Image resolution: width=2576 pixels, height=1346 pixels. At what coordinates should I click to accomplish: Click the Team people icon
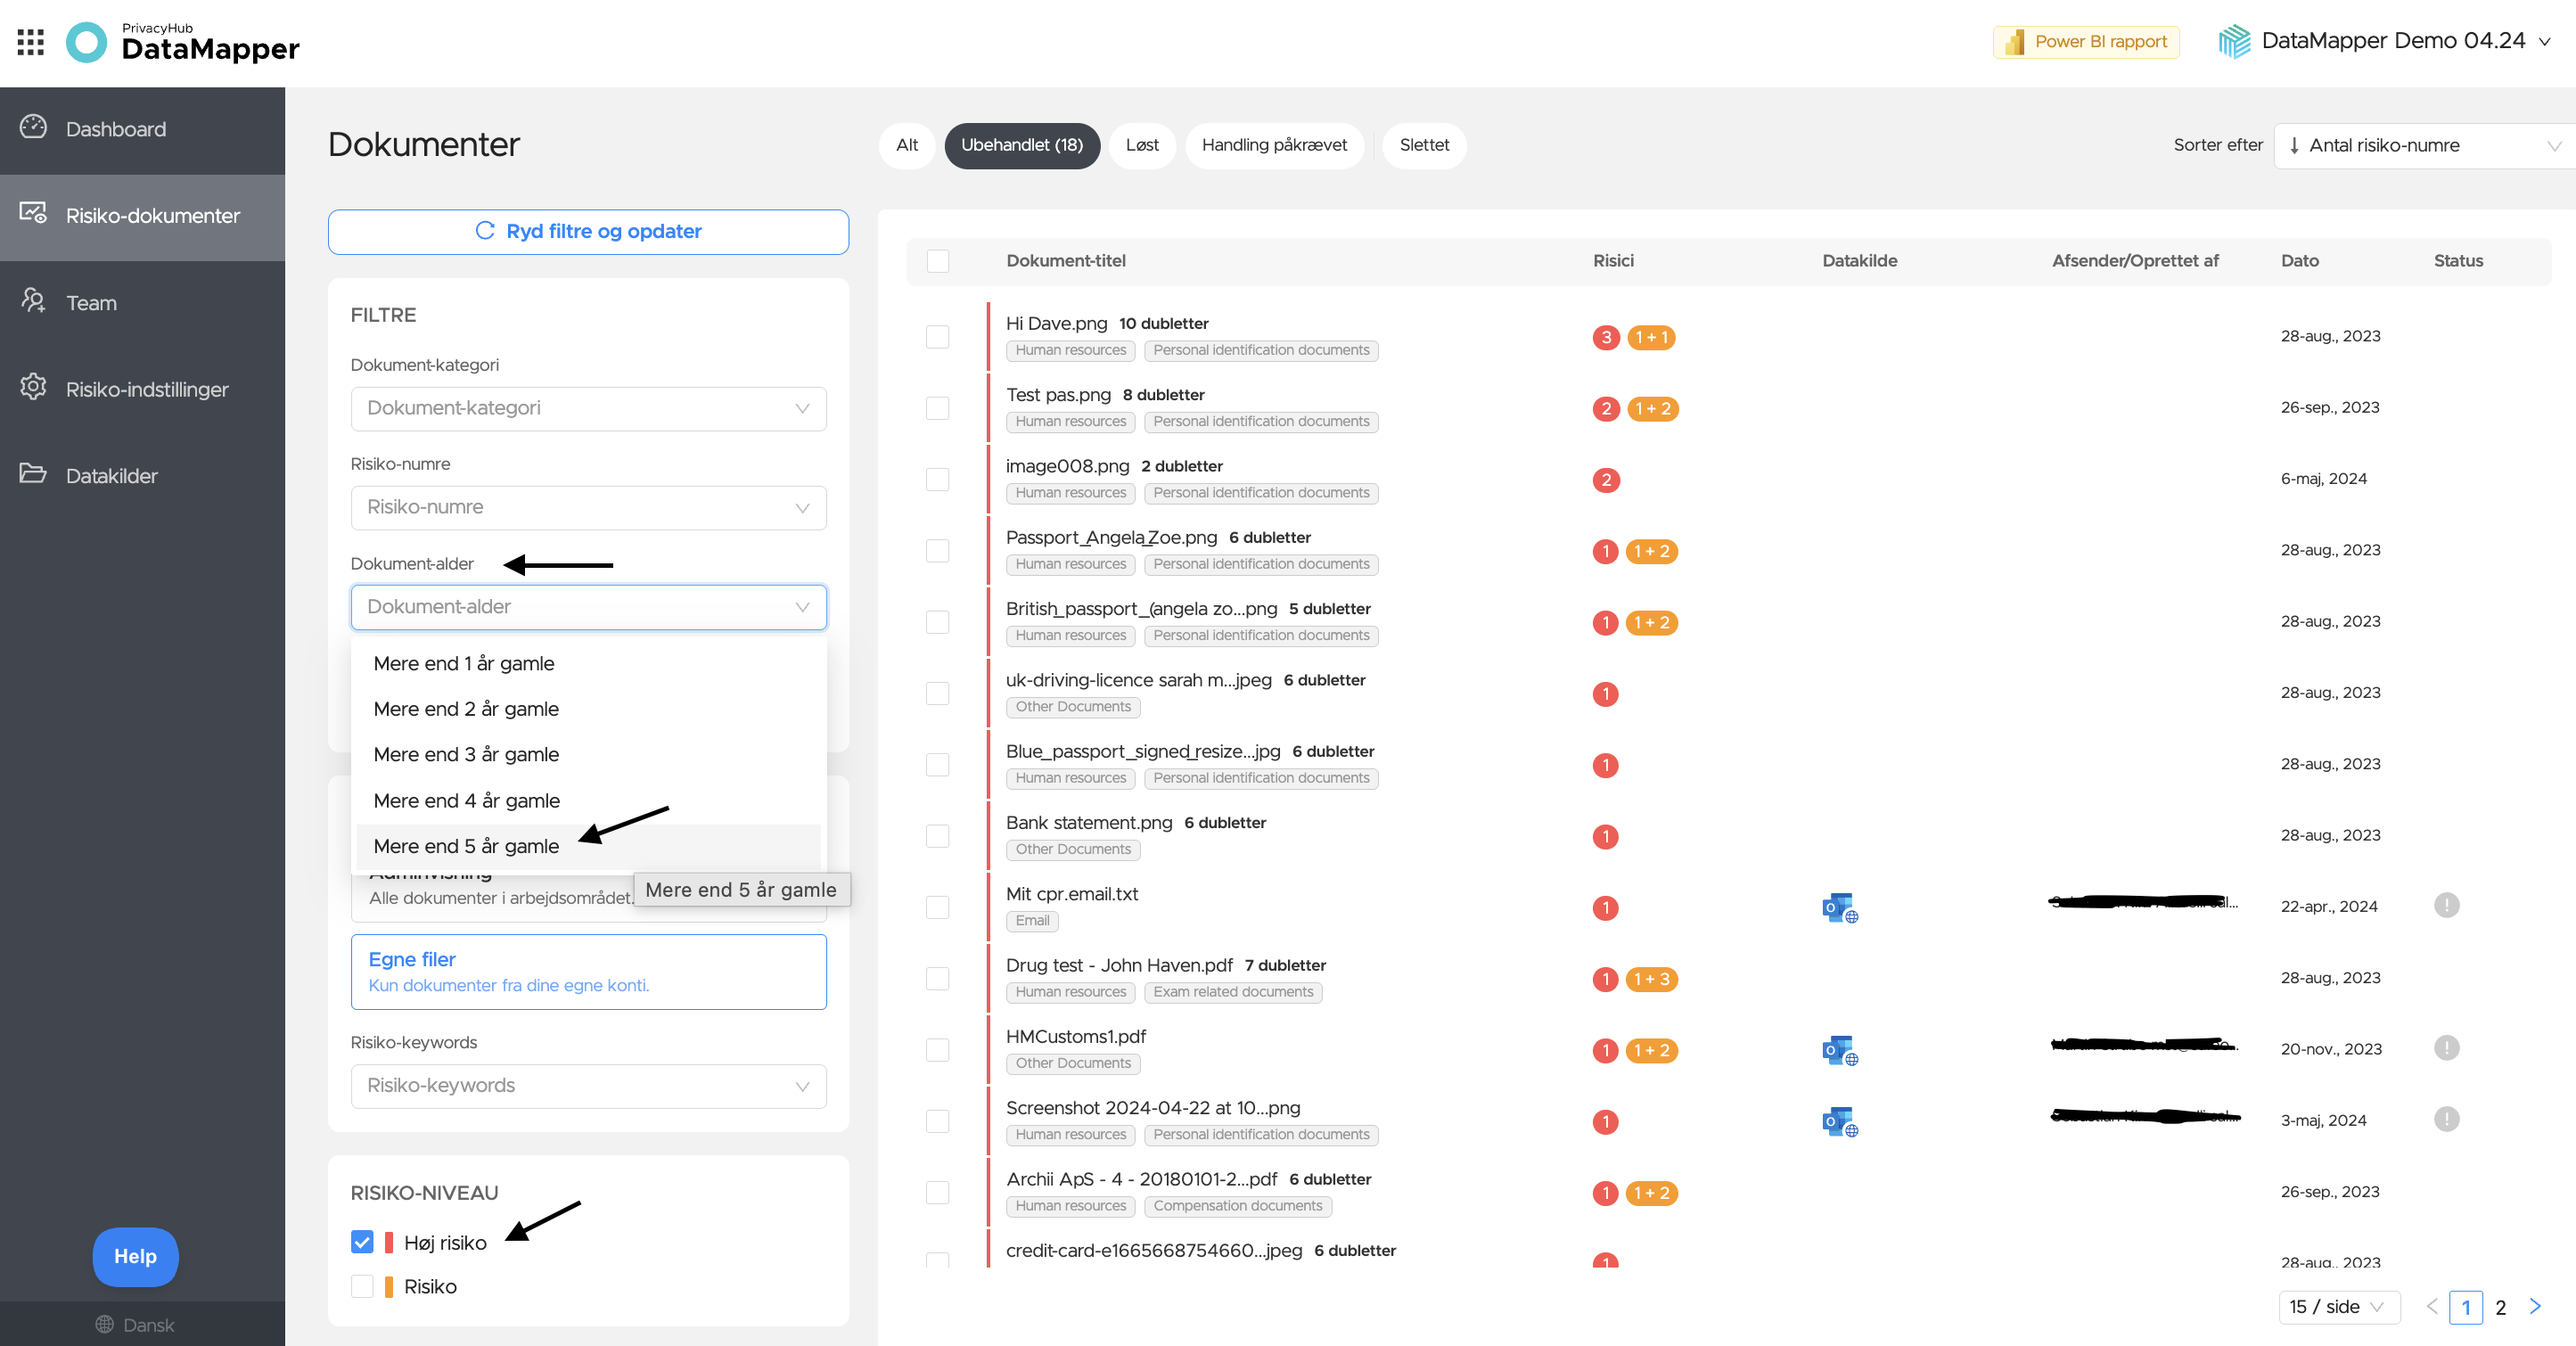(x=33, y=301)
